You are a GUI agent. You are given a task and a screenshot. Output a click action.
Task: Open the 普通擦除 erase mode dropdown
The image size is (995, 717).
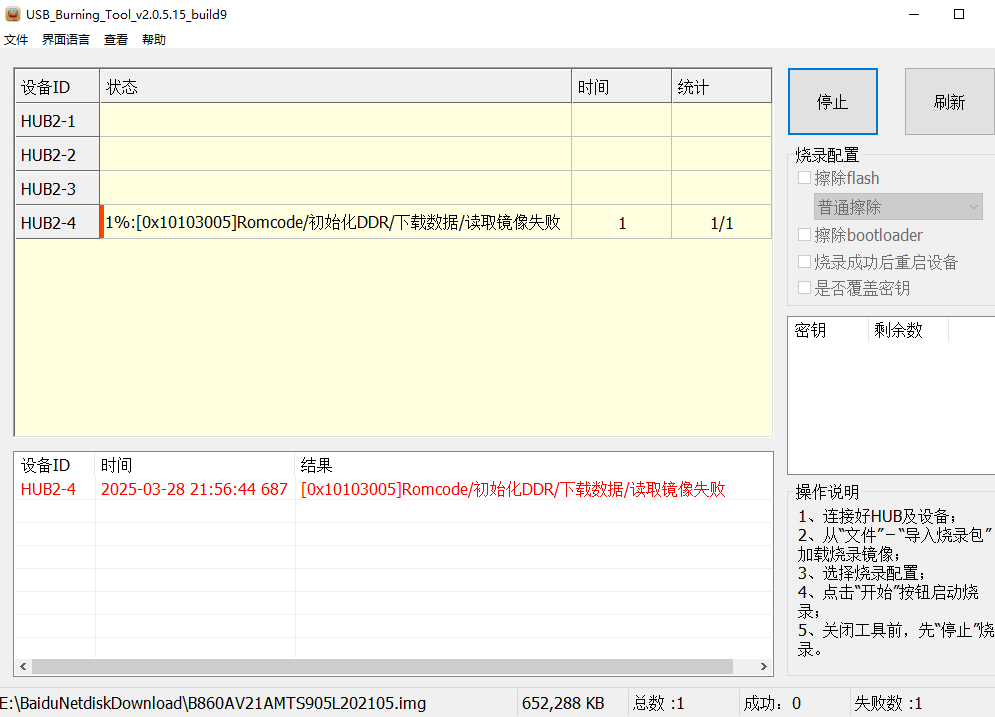pyautogui.click(x=897, y=206)
